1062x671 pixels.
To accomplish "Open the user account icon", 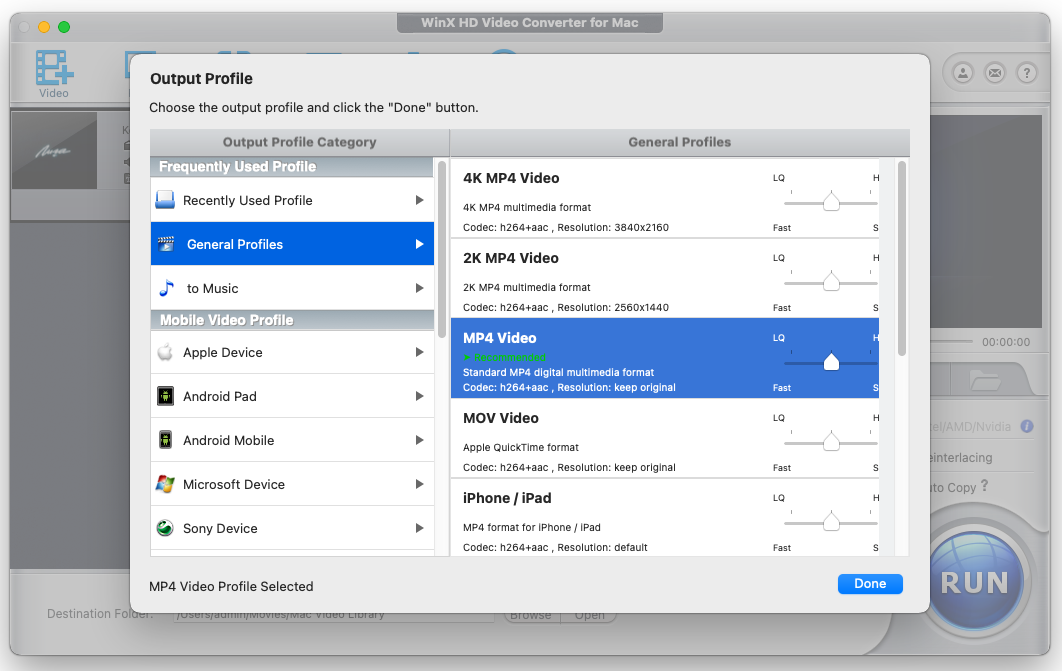I will 962,72.
